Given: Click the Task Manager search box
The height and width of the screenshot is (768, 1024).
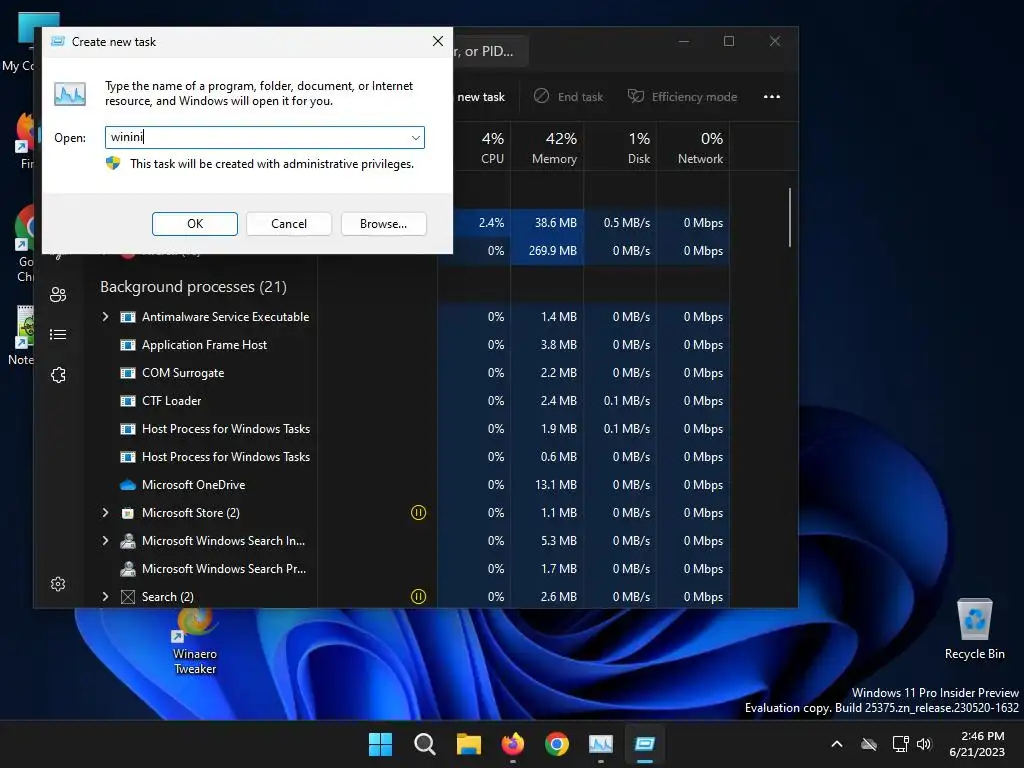Looking at the screenshot, I should point(490,51).
